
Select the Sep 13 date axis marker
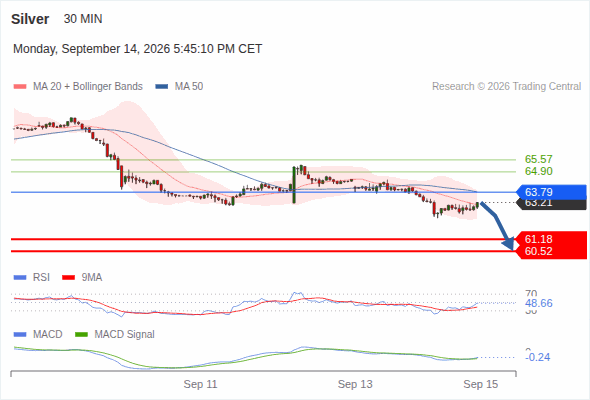tap(355, 384)
